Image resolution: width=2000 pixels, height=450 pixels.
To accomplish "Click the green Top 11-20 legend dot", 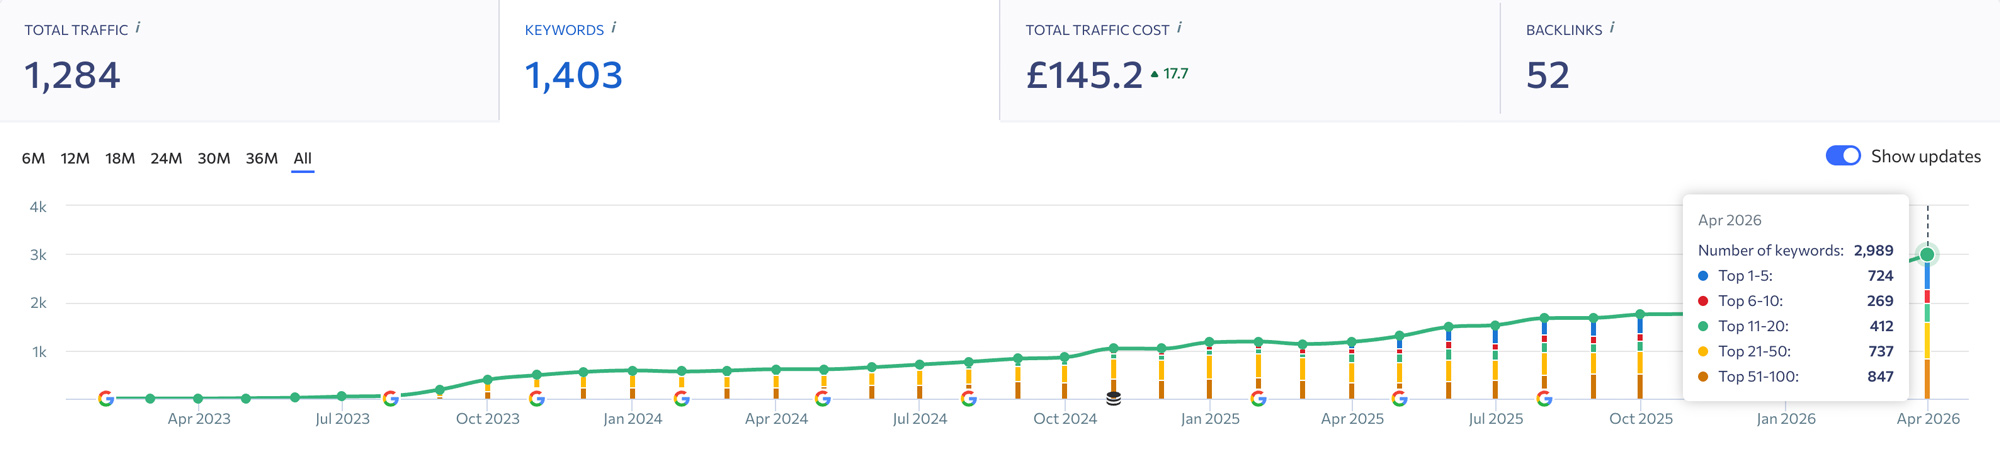I will coord(1703,326).
